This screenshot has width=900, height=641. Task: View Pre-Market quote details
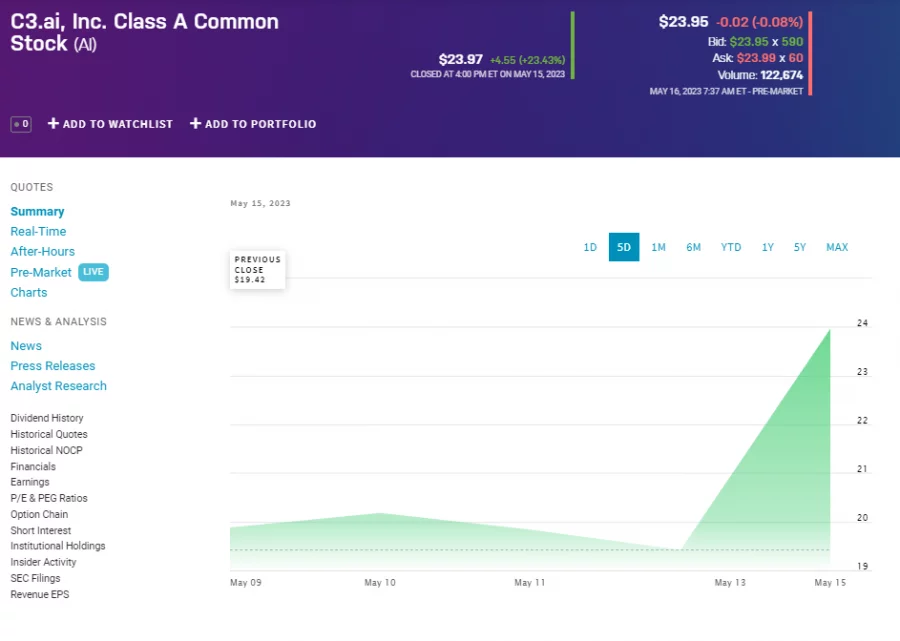coord(40,272)
